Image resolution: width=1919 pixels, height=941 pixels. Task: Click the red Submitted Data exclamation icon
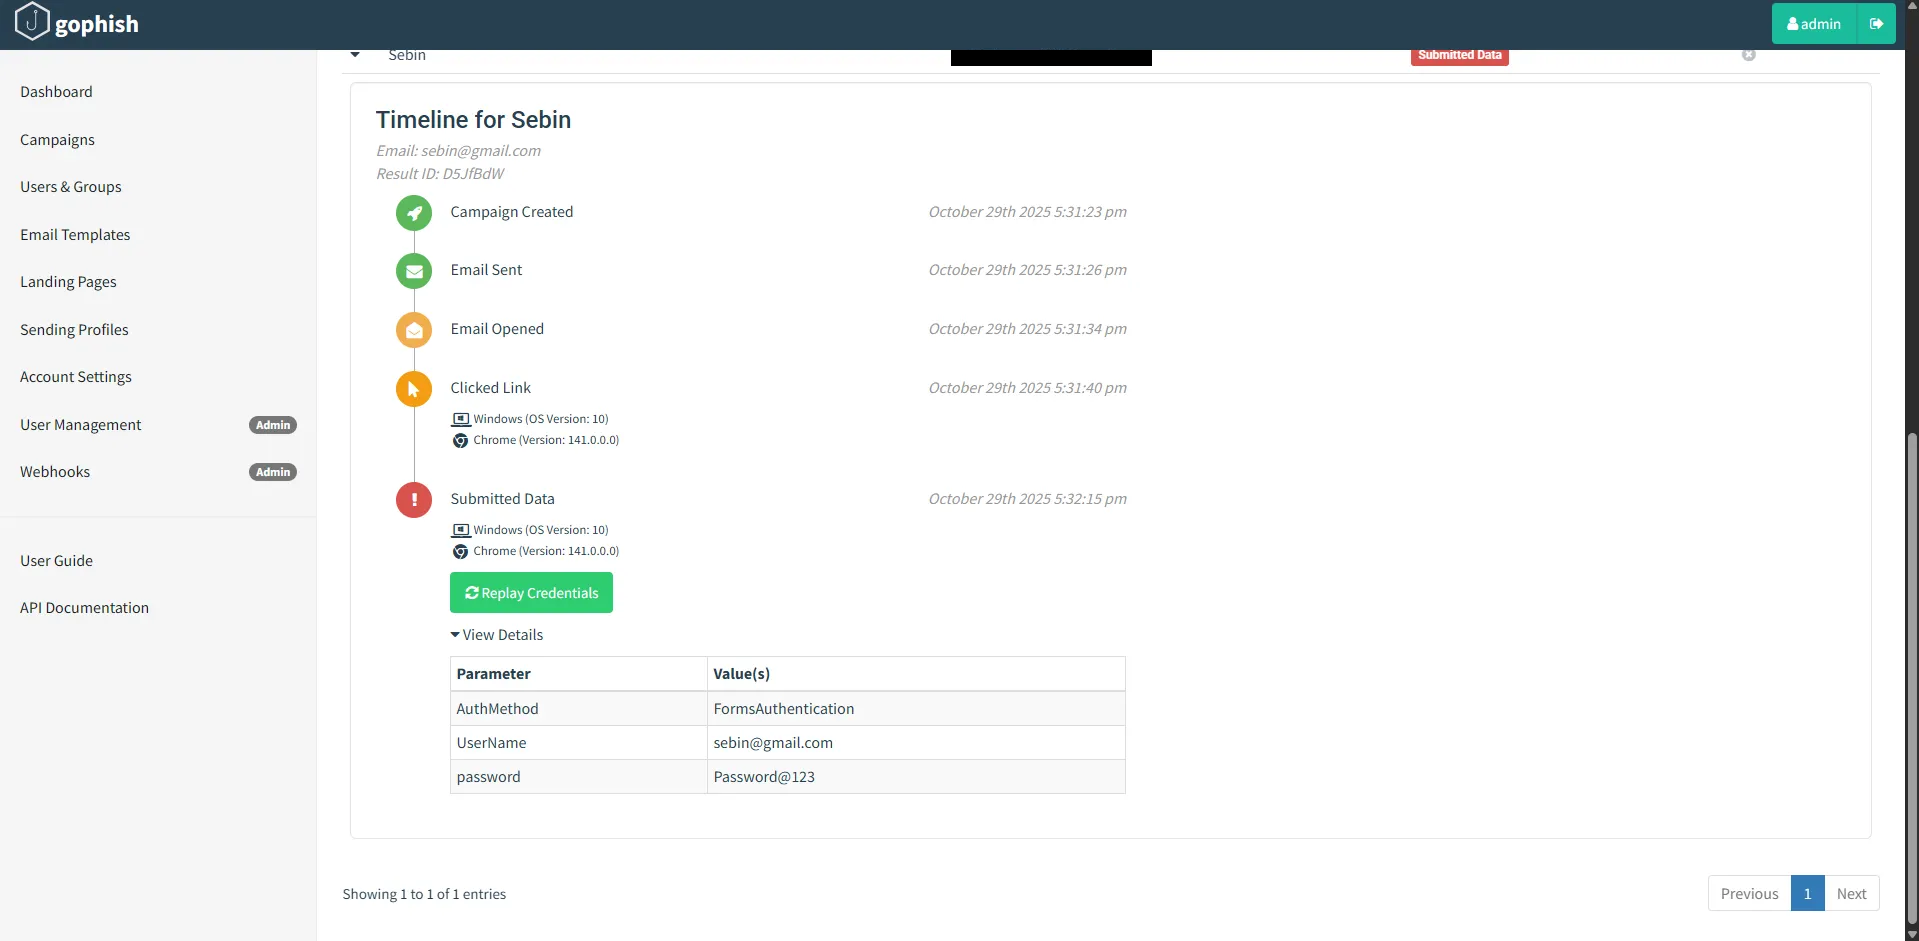pos(414,500)
